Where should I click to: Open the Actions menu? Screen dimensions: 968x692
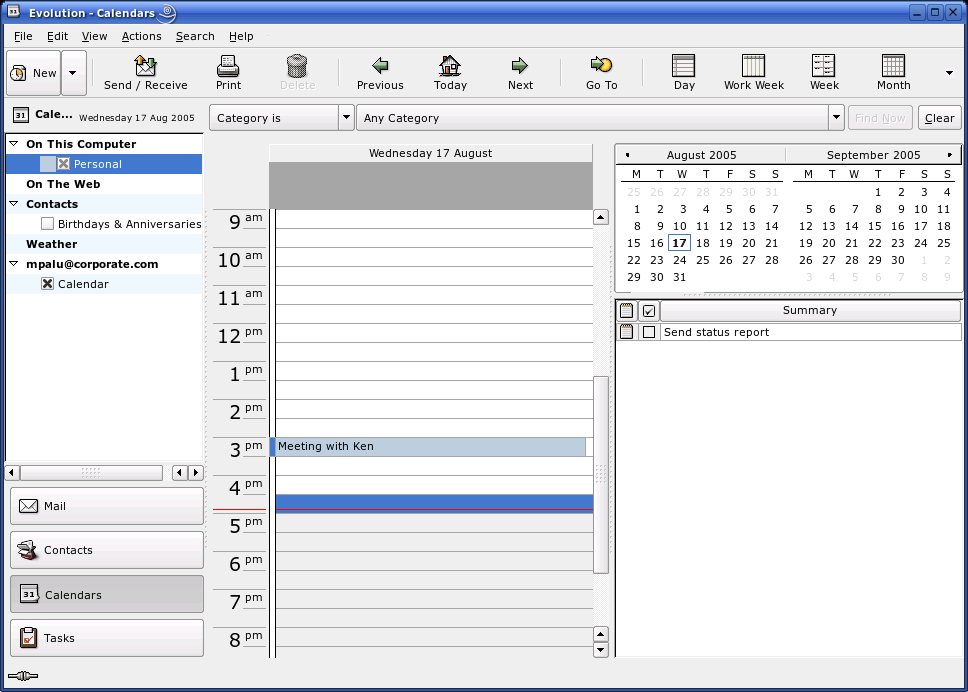[141, 36]
